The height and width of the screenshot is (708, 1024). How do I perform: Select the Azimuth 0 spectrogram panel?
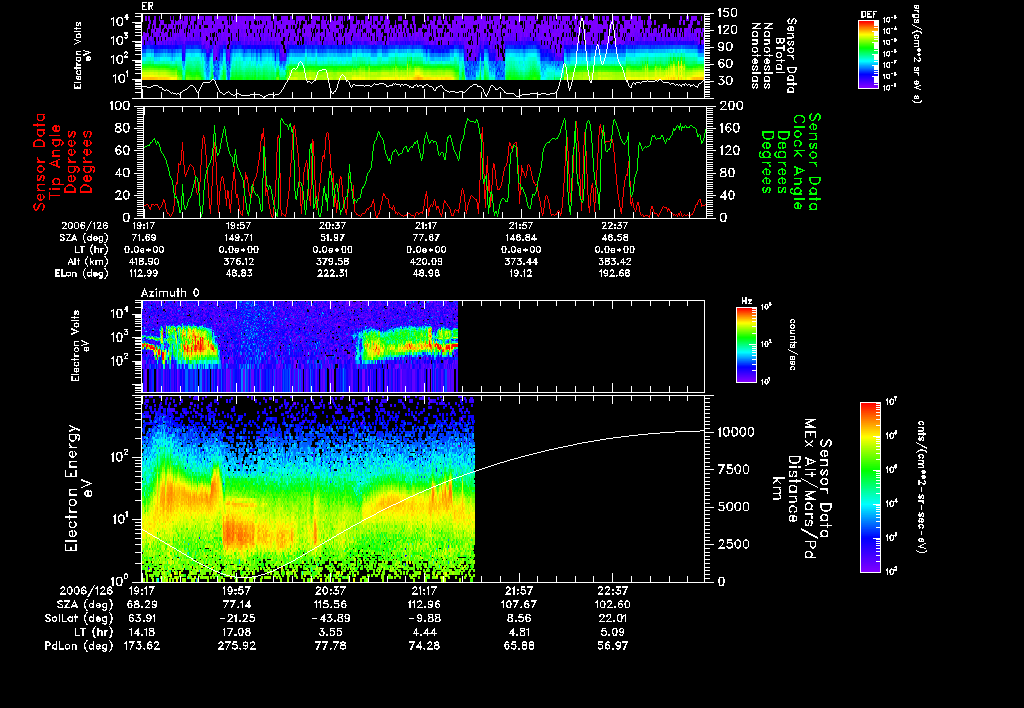coord(423,346)
